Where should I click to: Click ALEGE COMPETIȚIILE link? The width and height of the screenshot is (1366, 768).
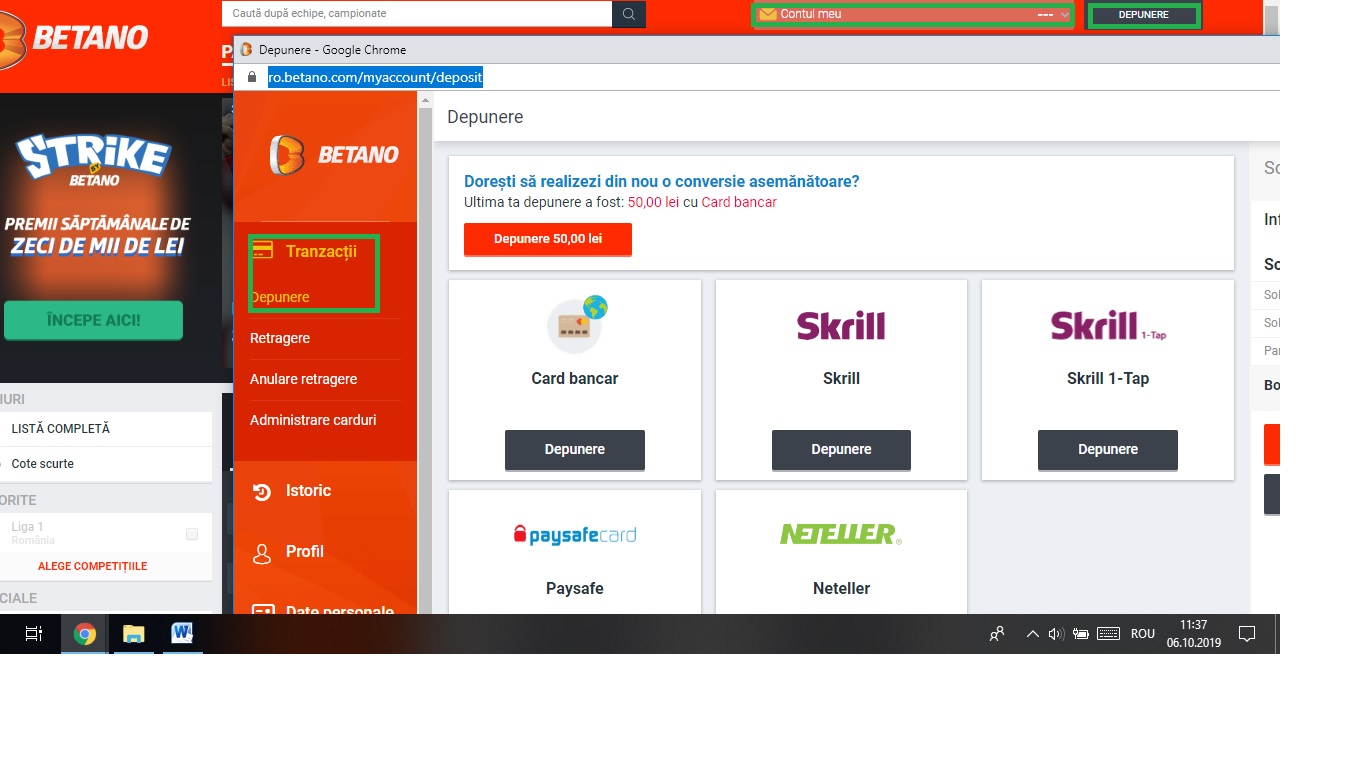tap(92, 566)
